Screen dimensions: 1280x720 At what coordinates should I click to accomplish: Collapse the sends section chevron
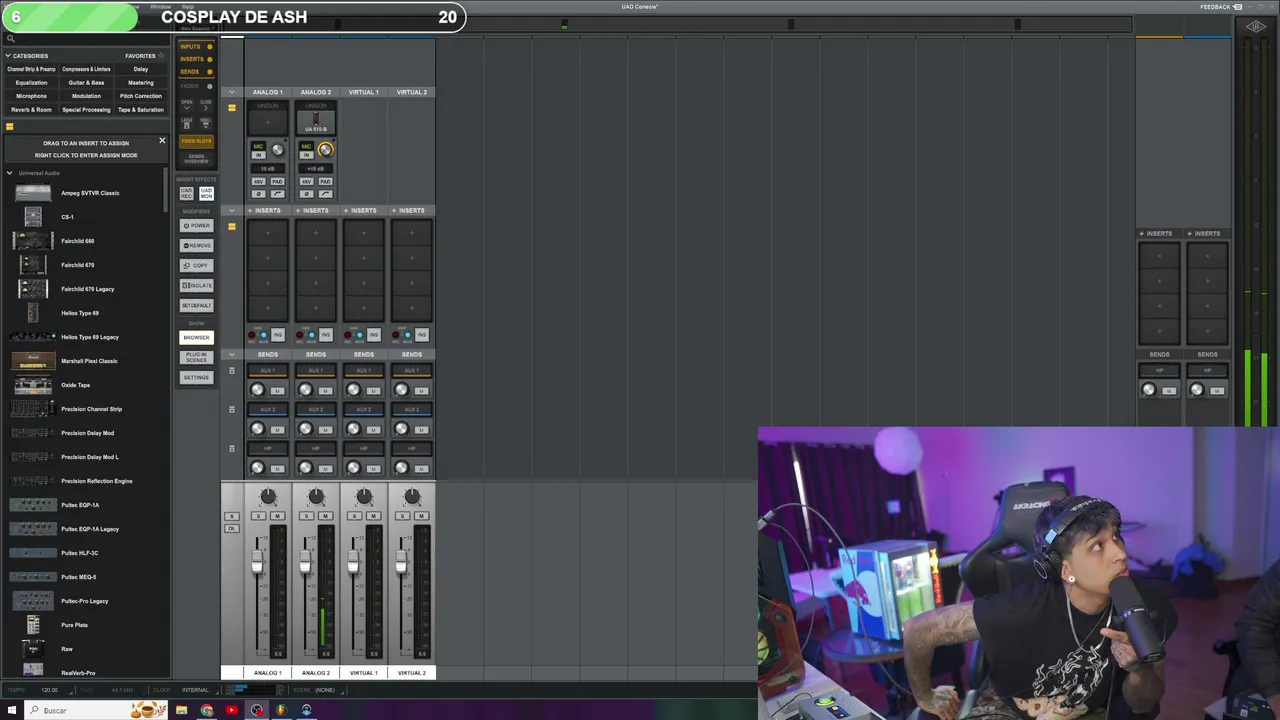point(232,354)
